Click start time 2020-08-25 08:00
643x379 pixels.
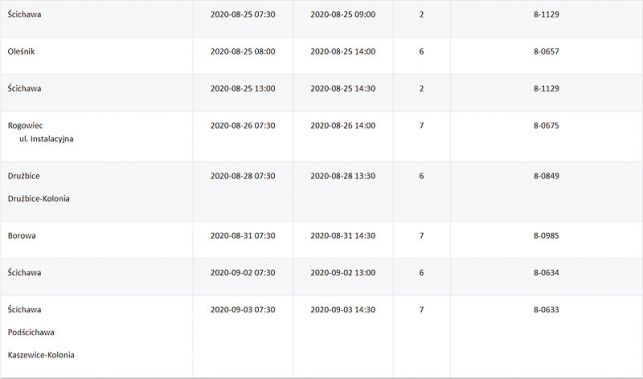click(243, 52)
